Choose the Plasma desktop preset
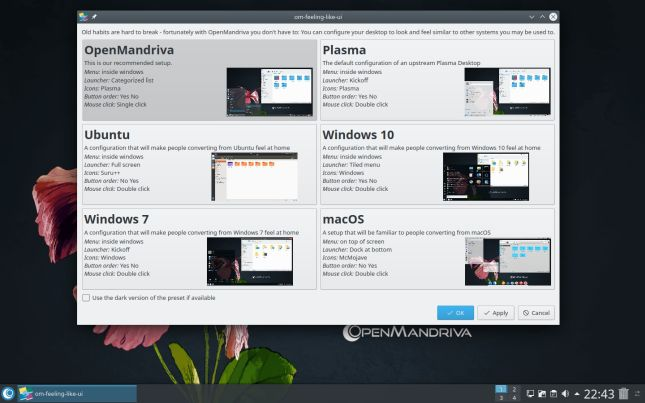Image resolution: width=645 pixels, height=403 pixels. [437, 80]
